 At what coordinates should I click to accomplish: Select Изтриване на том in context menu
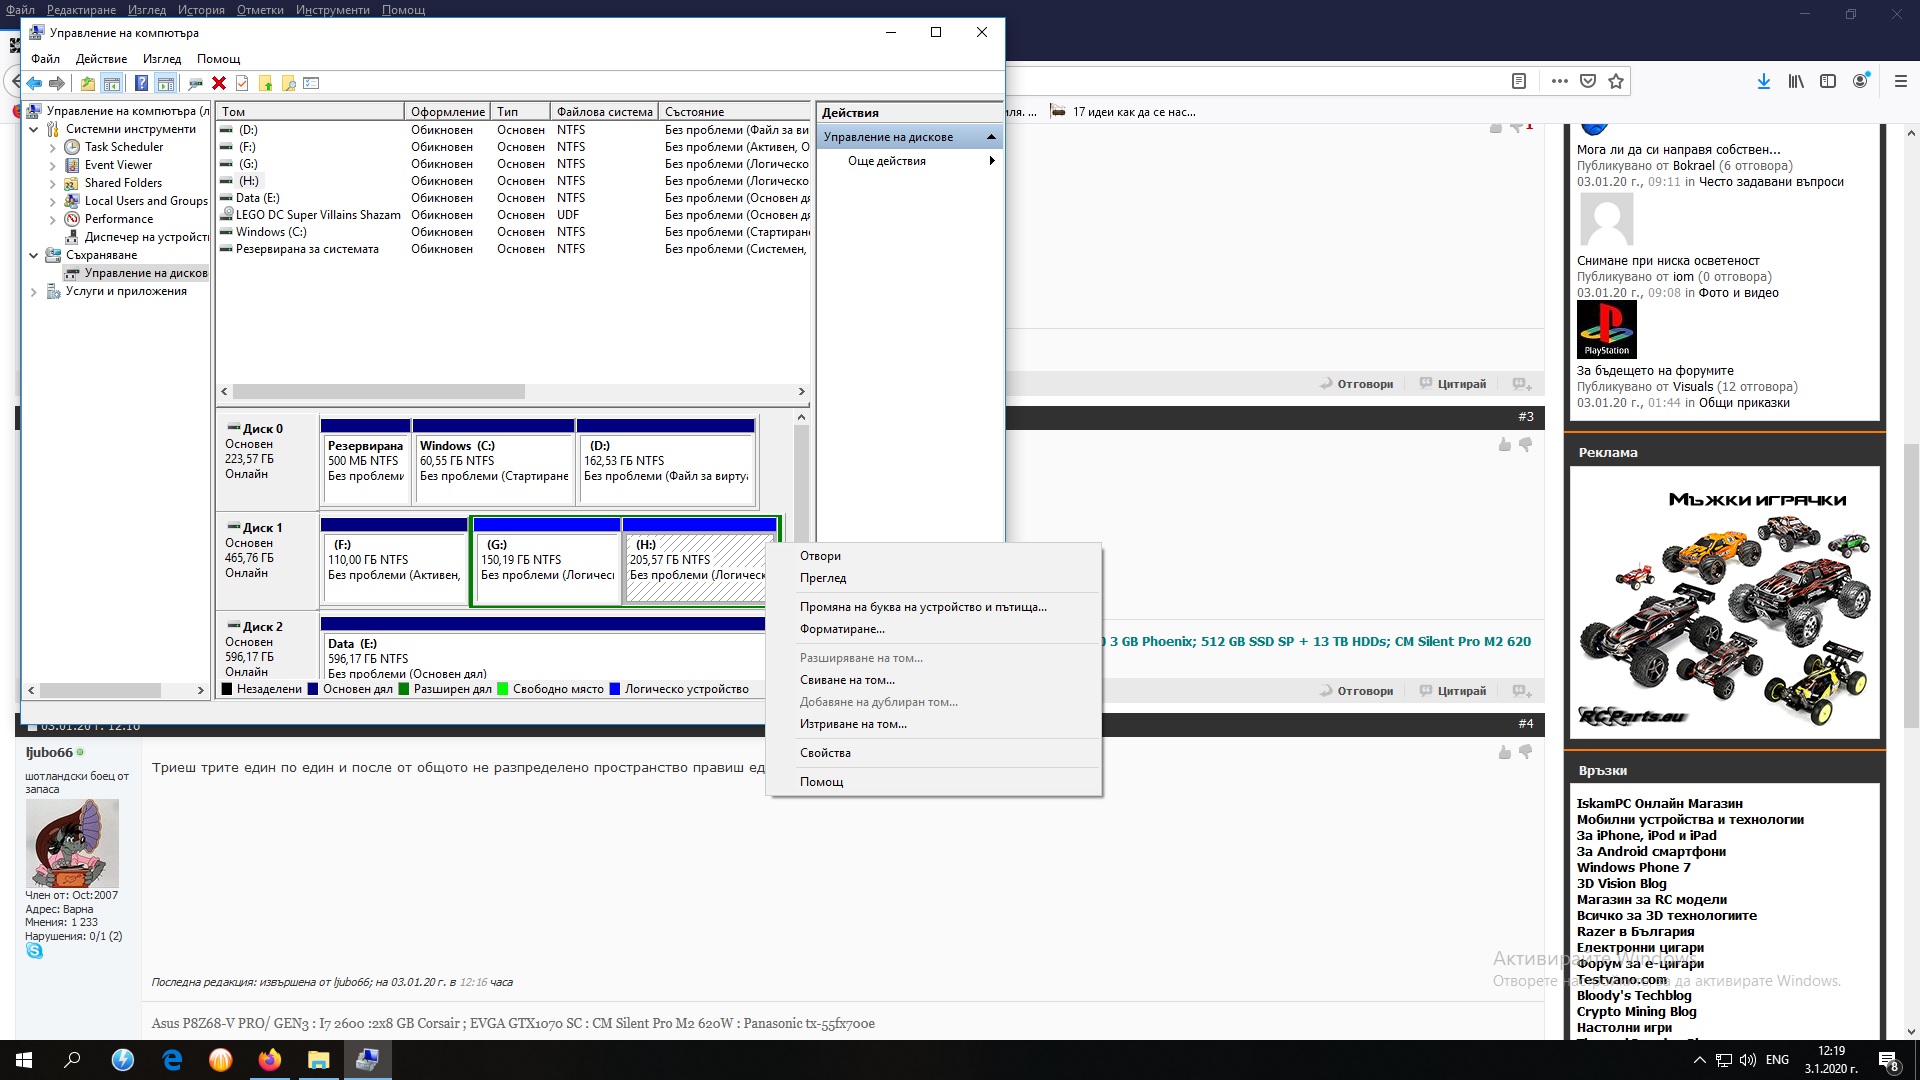(852, 724)
